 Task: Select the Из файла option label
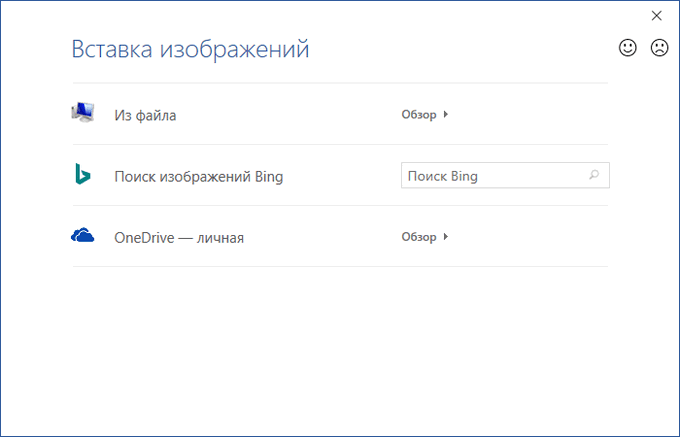pos(145,115)
